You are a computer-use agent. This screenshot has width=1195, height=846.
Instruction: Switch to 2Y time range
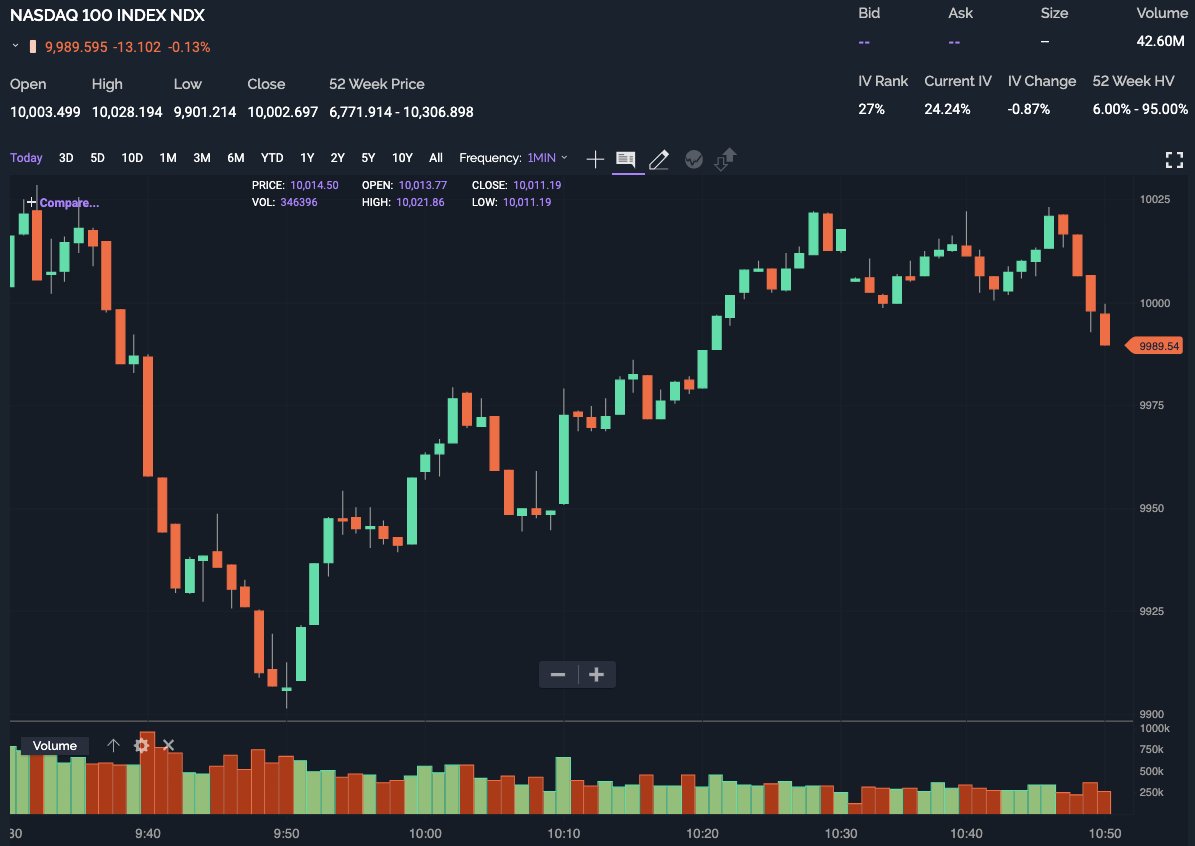pos(338,158)
